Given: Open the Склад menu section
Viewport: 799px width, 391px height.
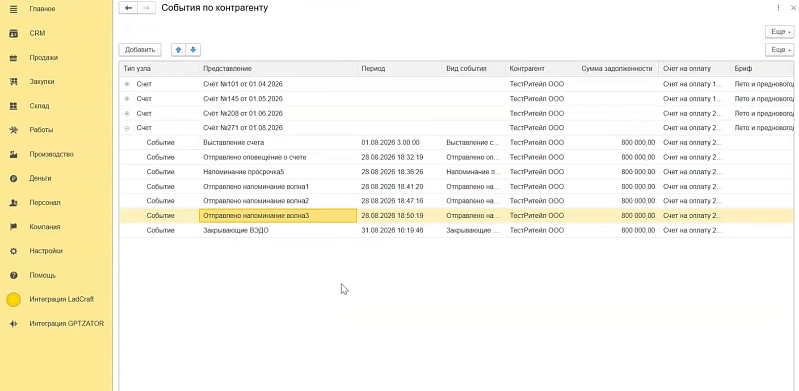Looking at the screenshot, I should pyautogui.click(x=39, y=106).
